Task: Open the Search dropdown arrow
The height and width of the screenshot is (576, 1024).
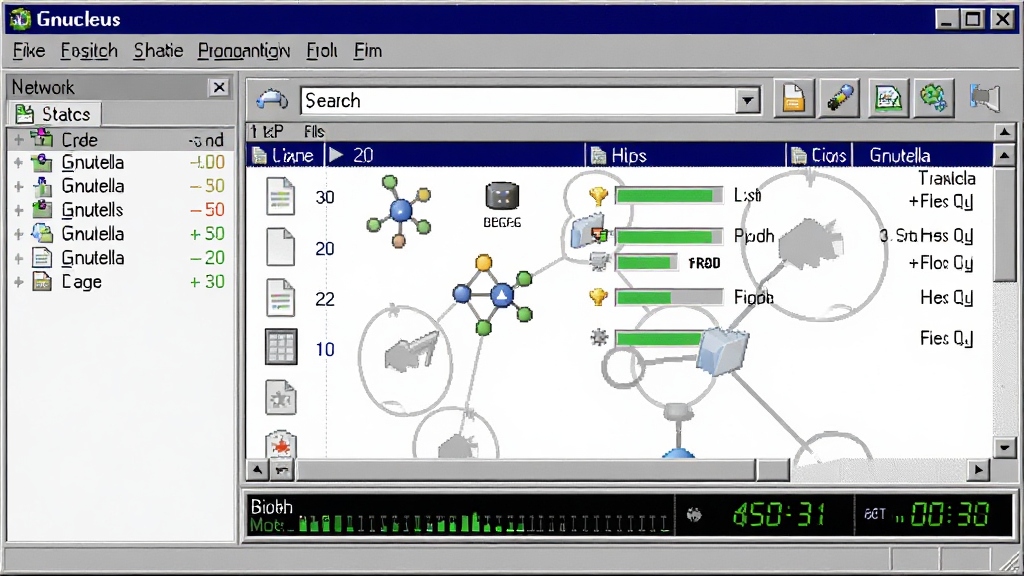Action: tap(748, 101)
